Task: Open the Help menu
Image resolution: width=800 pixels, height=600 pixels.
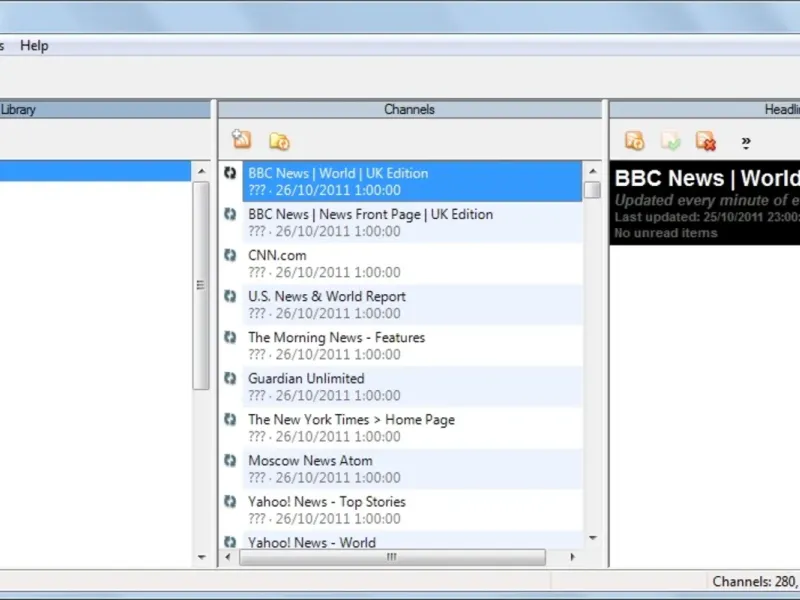Action: [34, 46]
